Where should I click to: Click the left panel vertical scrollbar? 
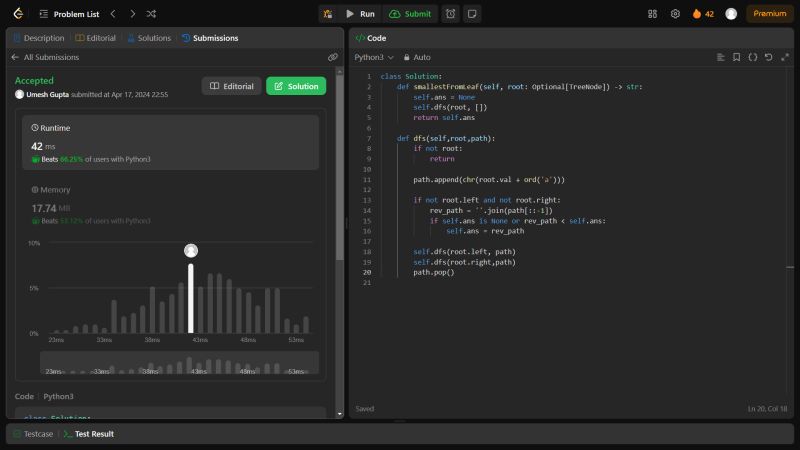pyautogui.click(x=340, y=166)
